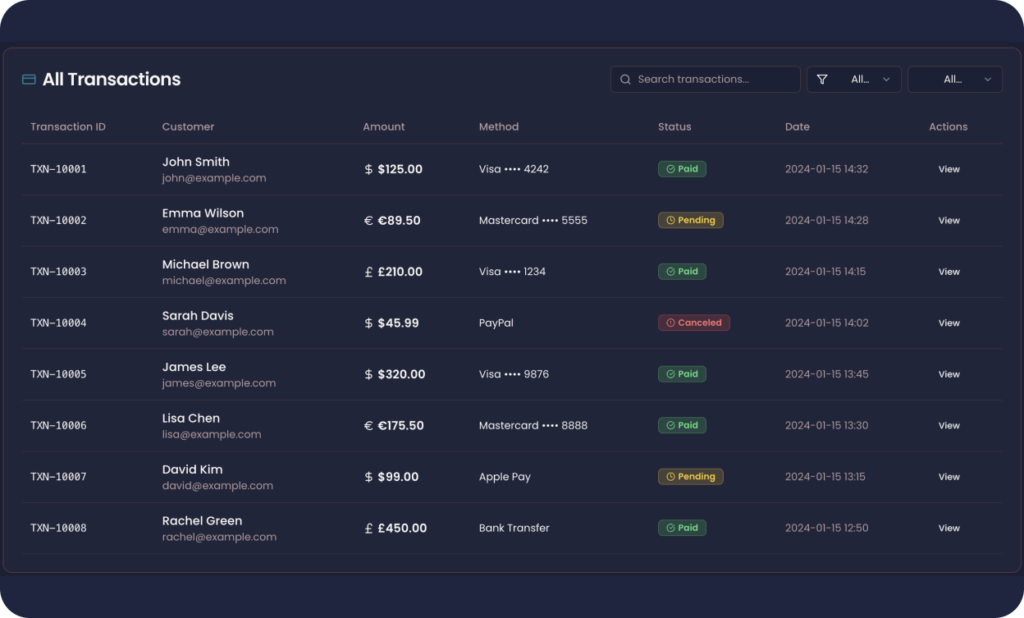1024x618 pixels.
Task: Focus the Search transactions input field
Action: (705, 79)
